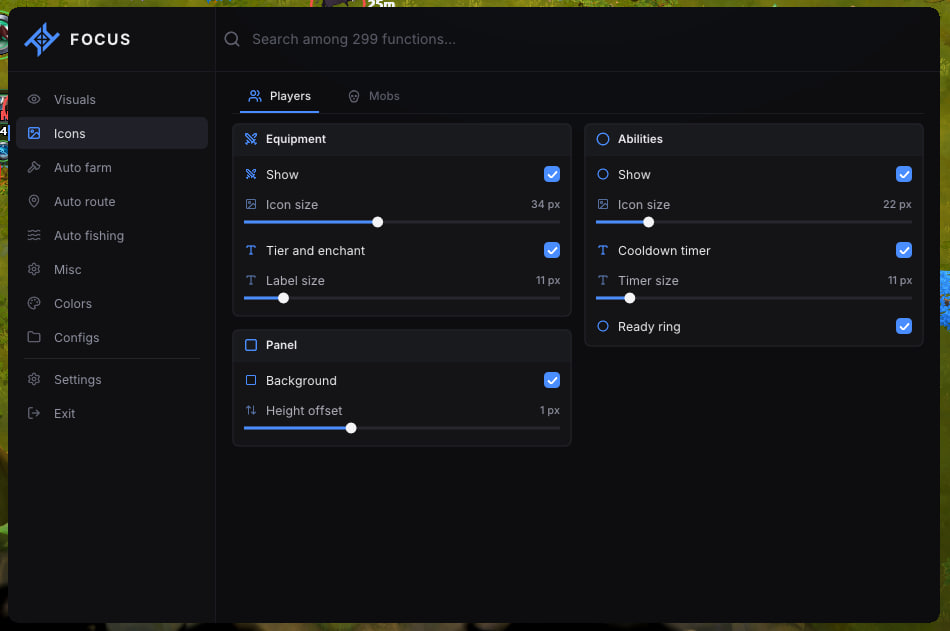Toggle the Panel Background checkbox
950x631 pixels.
[x=552, y=380]
